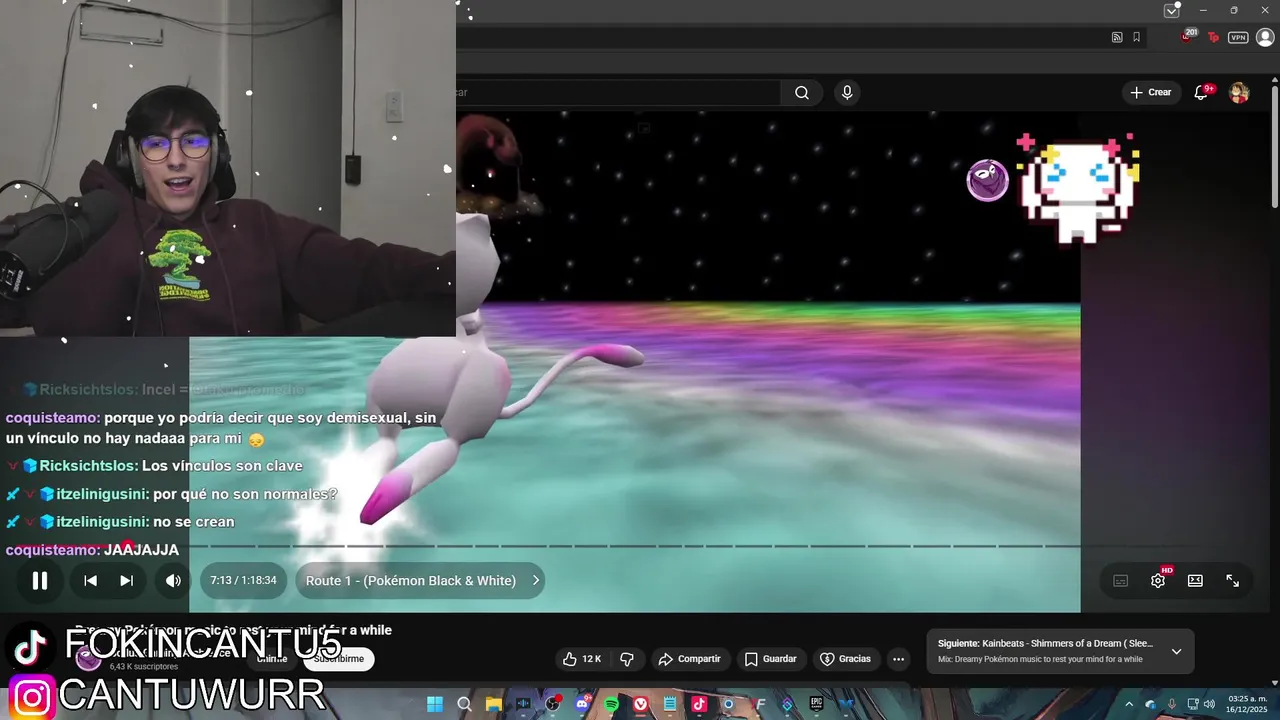Click Siguiente: Kainbeats - Shimmers of a Dream

pyautogui.click(x=1046, y=644)
